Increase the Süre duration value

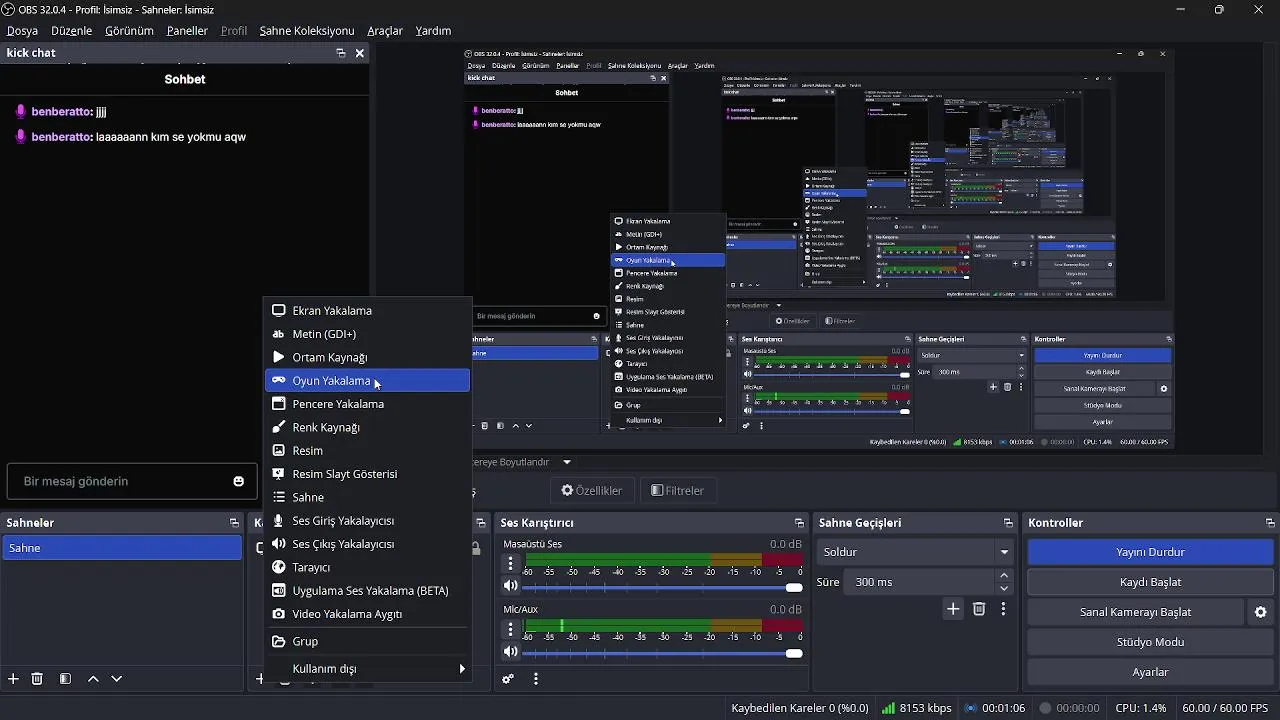tap(1004, 576)
